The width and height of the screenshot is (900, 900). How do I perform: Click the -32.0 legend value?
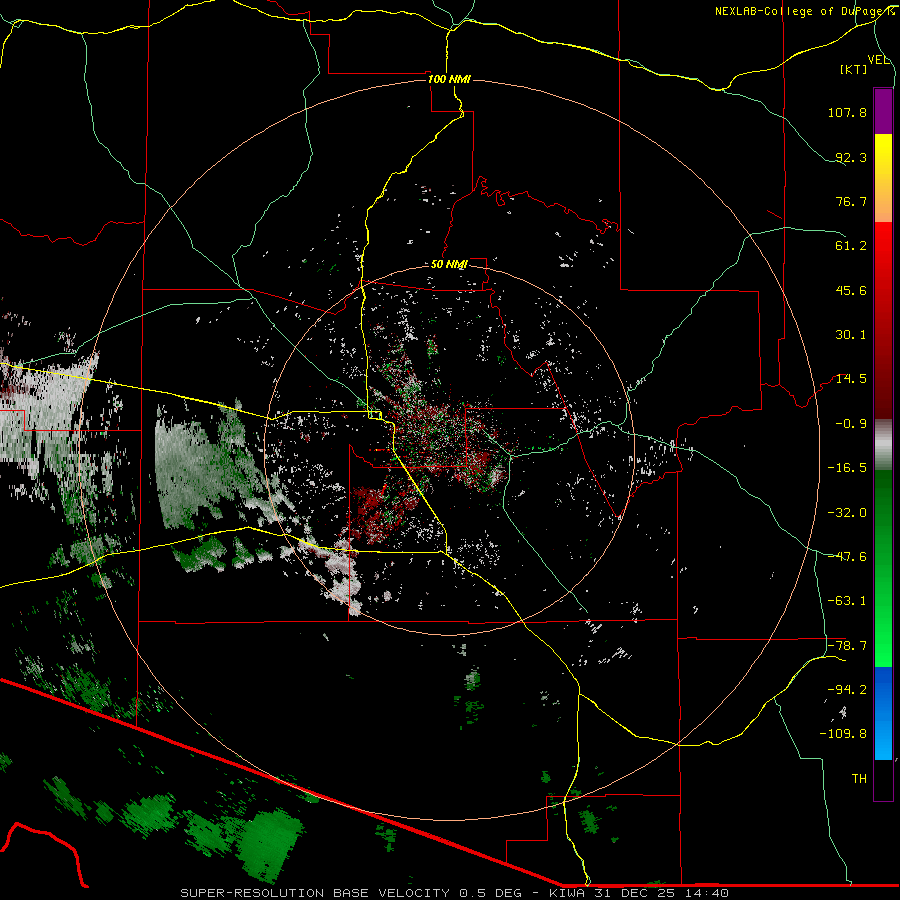[x=847, y=513]
